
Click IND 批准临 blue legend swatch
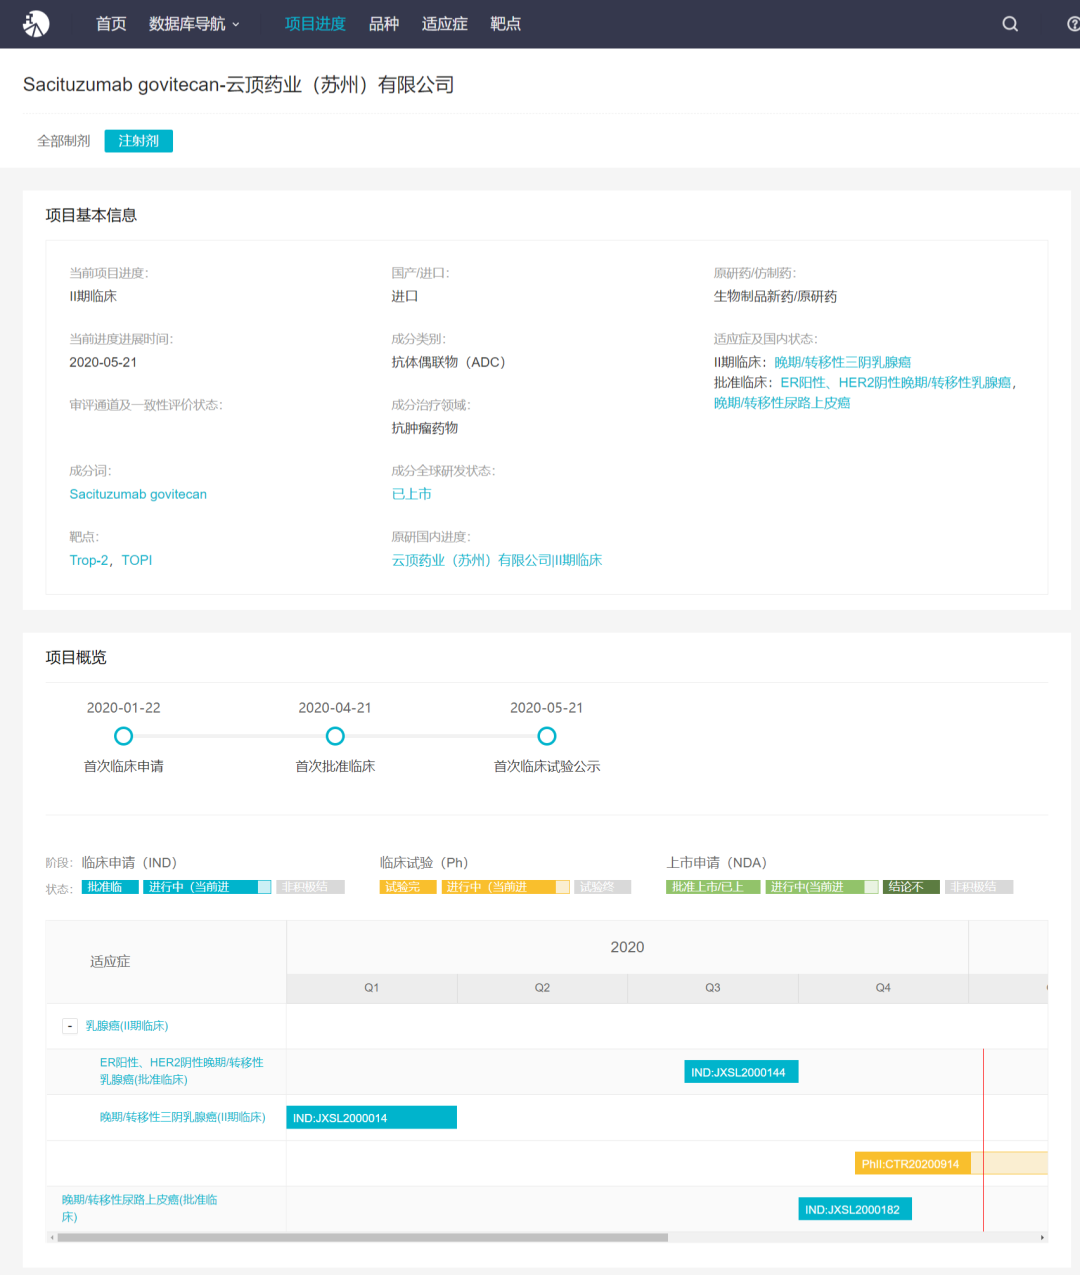click(110, 887)
